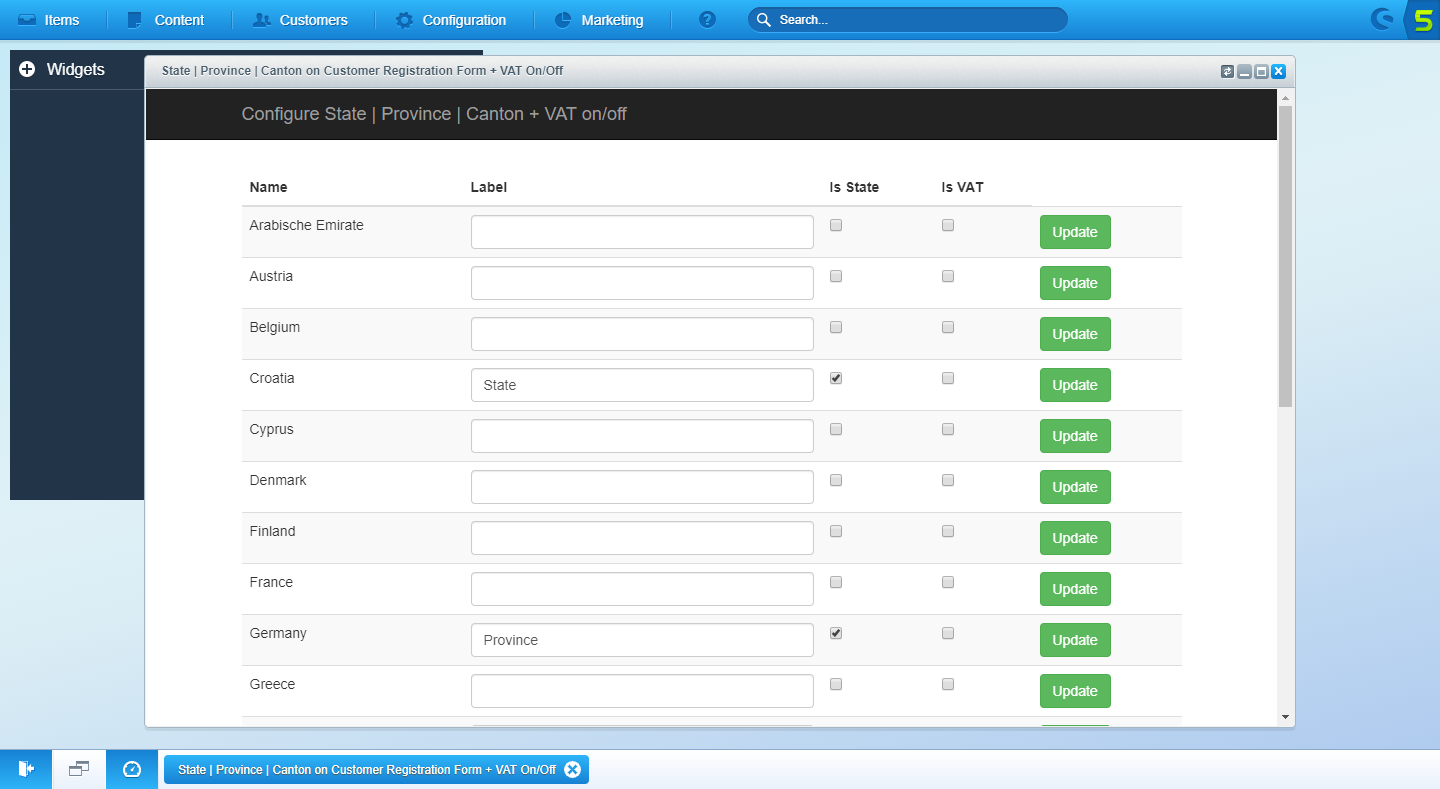
Task: Click the vertical scrollbar thumb in window
Action: click(1285, 256)
